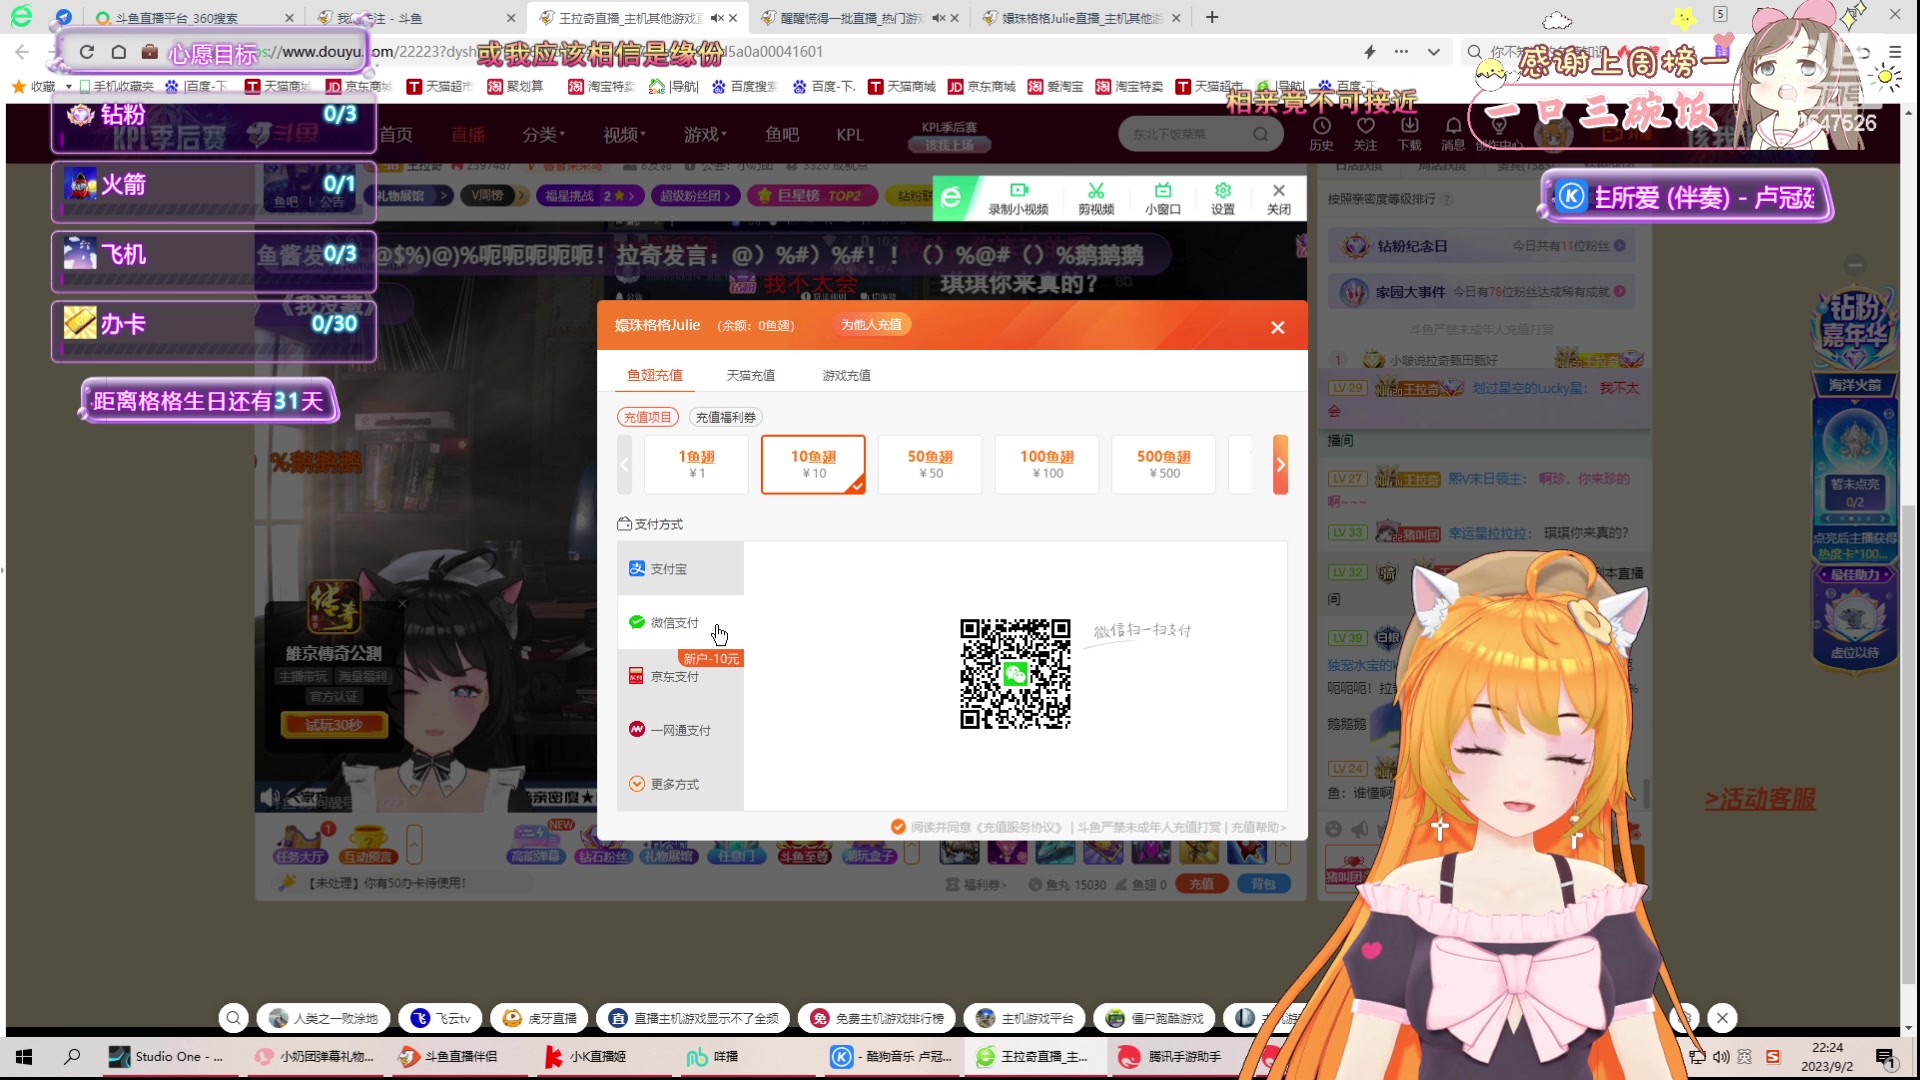Expand 视频 navigation dropdown
This screenshot has width=1920, height=1080.
coord(624,135)
